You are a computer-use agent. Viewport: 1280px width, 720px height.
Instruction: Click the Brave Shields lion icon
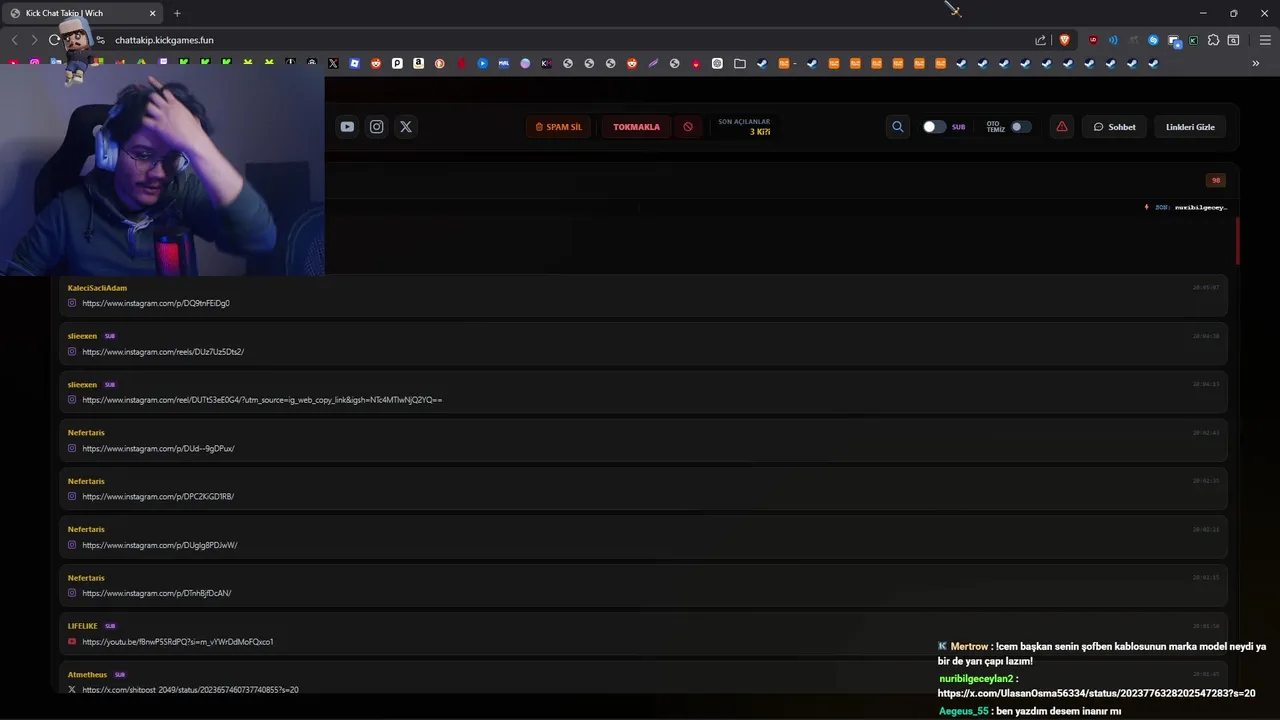pos(1064,40)
